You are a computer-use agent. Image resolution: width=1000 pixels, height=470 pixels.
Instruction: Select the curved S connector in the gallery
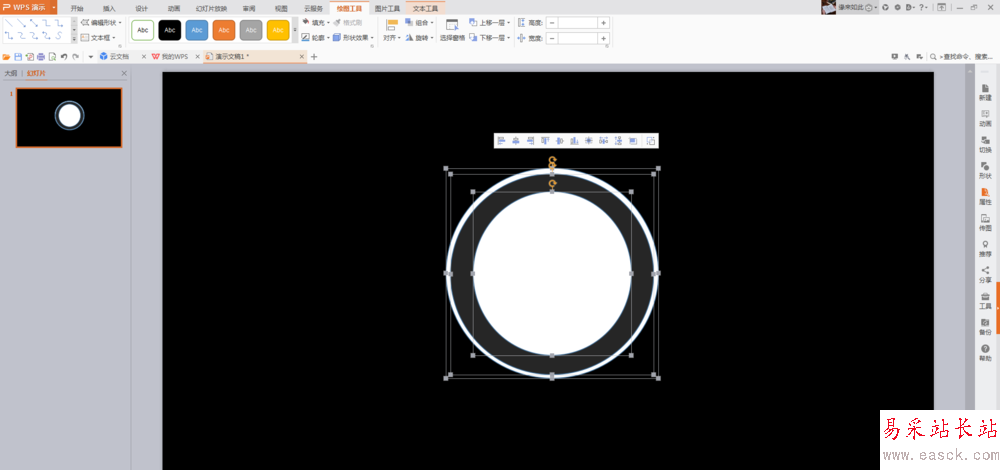(59, 36)
